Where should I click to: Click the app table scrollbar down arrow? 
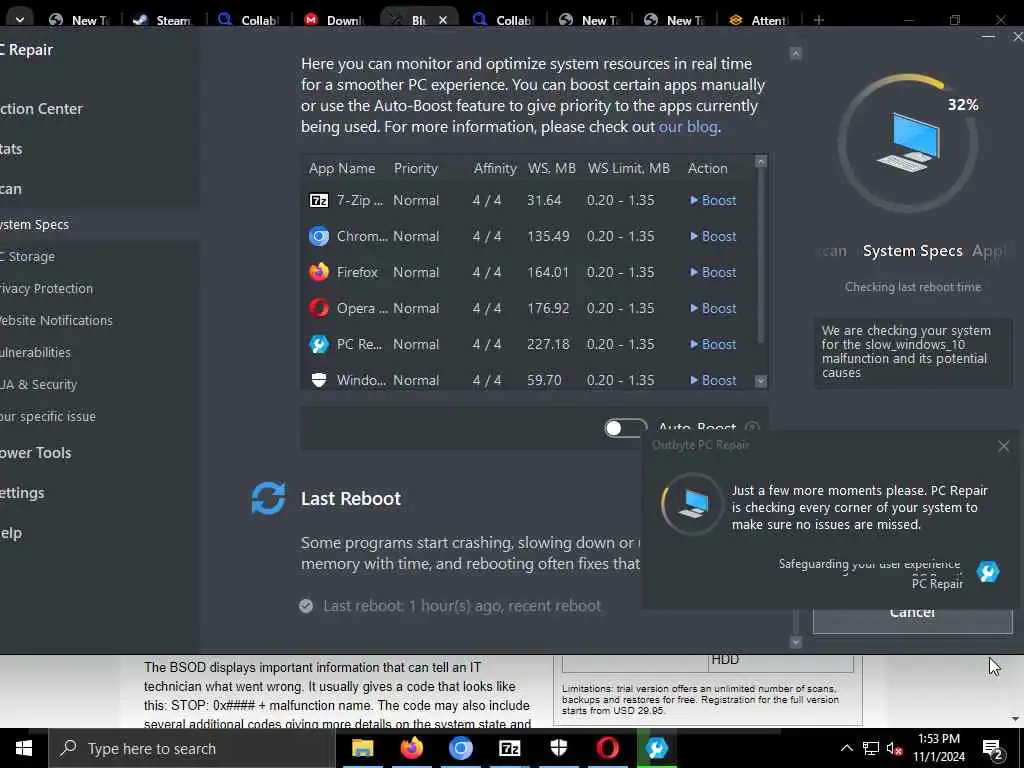tap(761, 381)
